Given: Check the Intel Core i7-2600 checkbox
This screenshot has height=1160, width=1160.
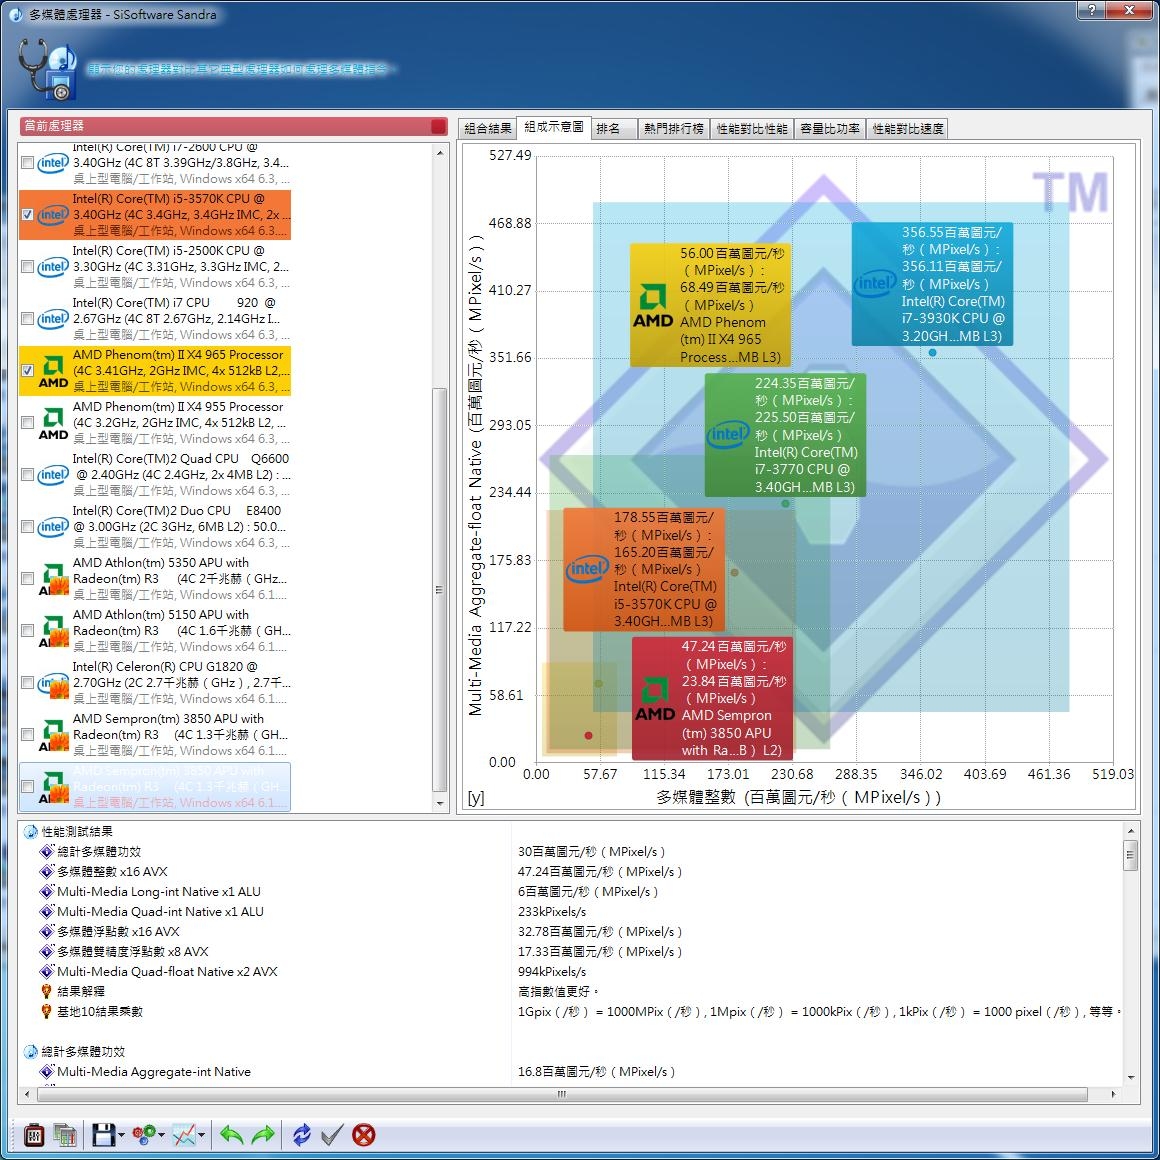Looking at the screenshot, I should (x=27, y=162).
